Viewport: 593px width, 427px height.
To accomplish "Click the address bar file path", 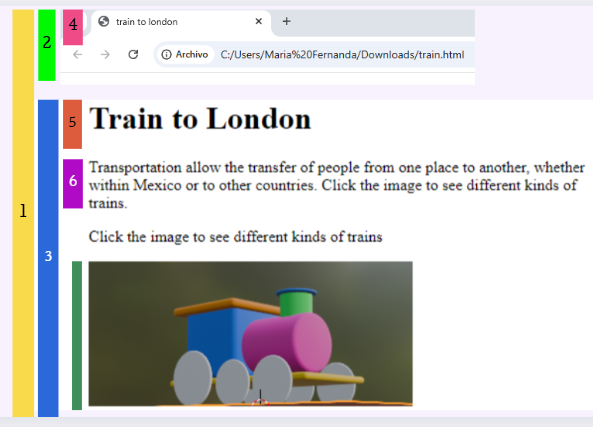I will (x=342, y=55).
